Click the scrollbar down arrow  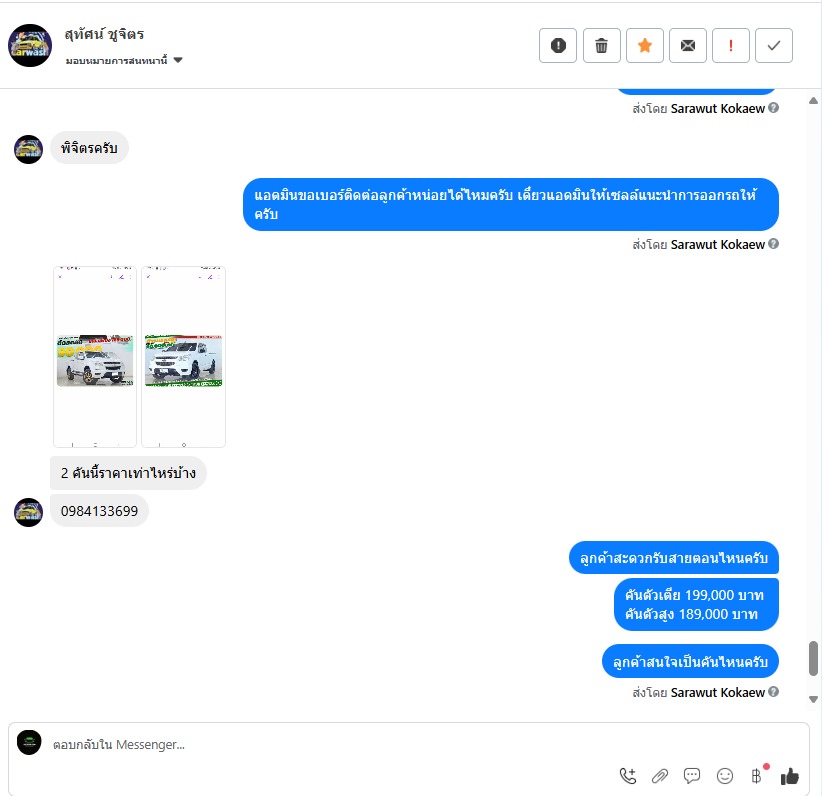pyautogui.click(x=813, y=699)
